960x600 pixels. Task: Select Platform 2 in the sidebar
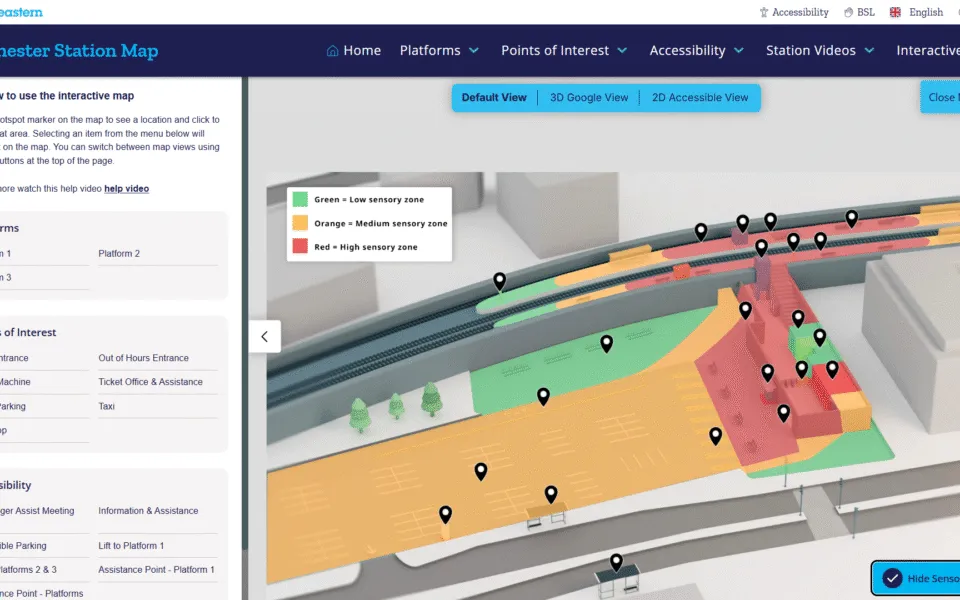coord(119,253)
